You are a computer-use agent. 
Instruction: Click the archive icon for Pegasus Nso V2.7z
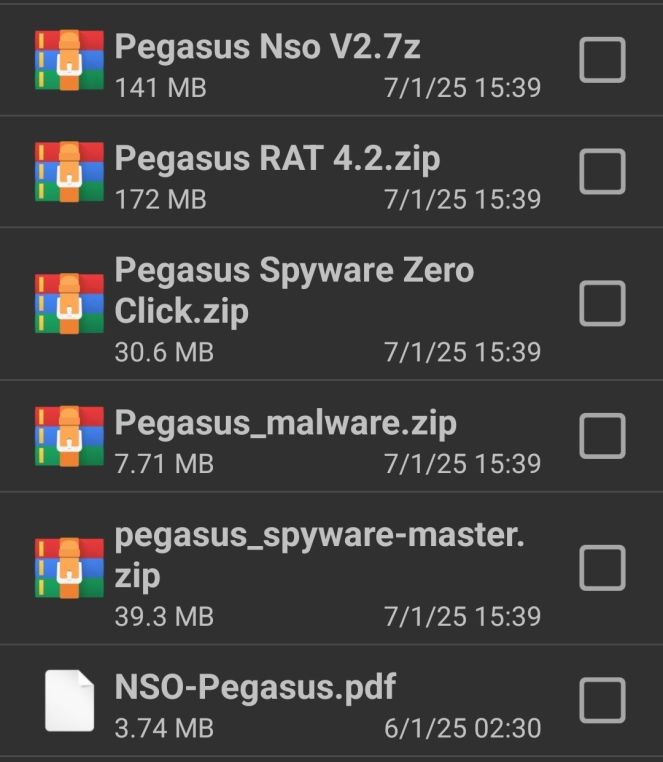click(69, 61)
